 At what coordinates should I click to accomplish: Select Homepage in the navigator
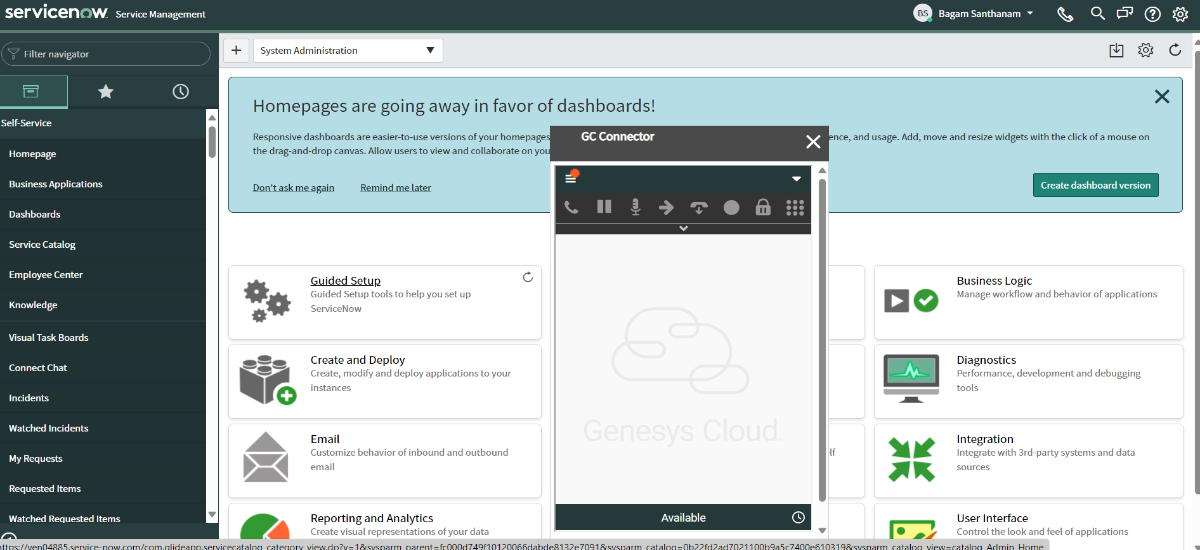32,154
